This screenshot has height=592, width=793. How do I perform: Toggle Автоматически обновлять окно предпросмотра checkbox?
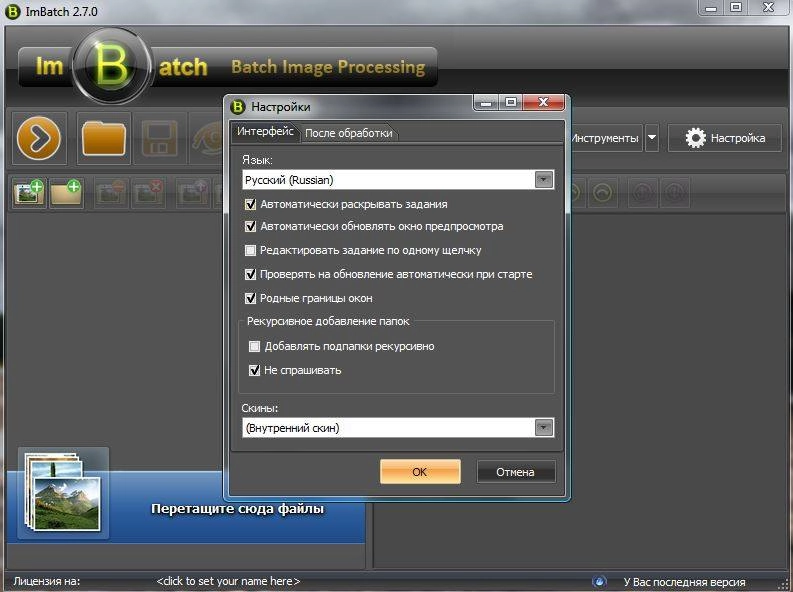click(x=250, y=226)
